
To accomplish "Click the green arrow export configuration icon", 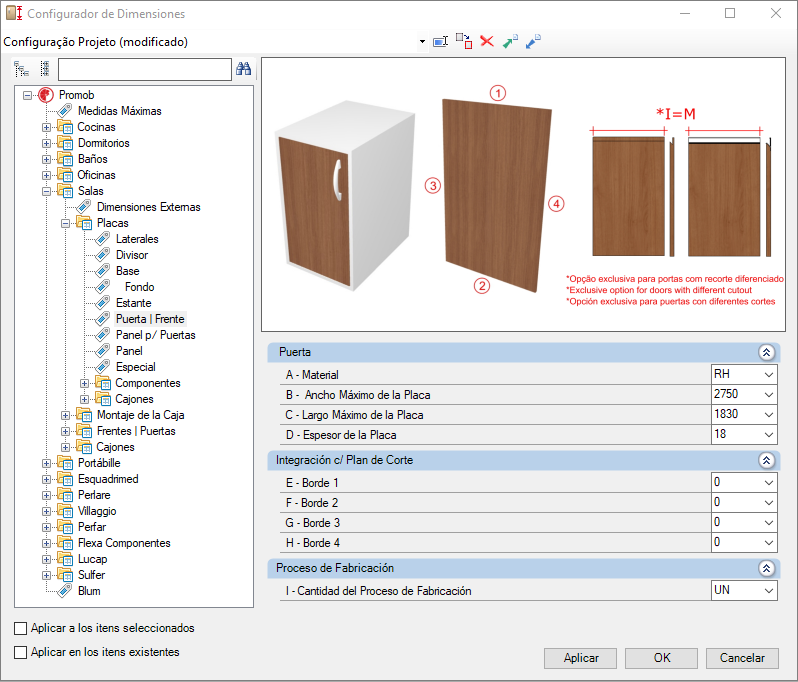I will coord(510,41).
